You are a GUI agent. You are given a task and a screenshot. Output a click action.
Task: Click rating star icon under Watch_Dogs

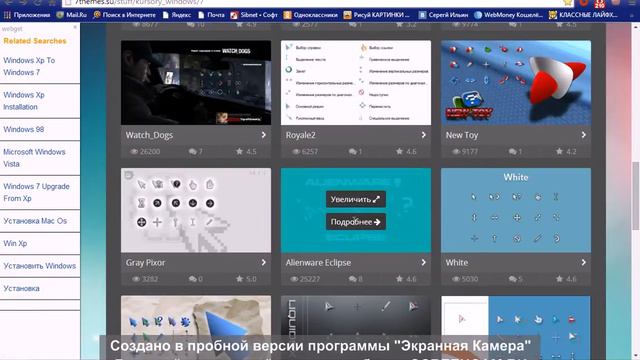click(x=240, y=151)
